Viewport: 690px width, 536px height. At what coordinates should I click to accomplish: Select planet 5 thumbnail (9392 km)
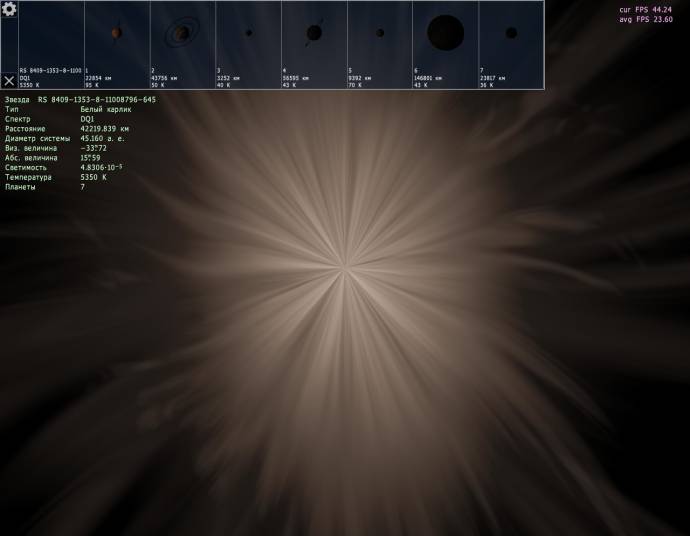click(x=380, y=44)
